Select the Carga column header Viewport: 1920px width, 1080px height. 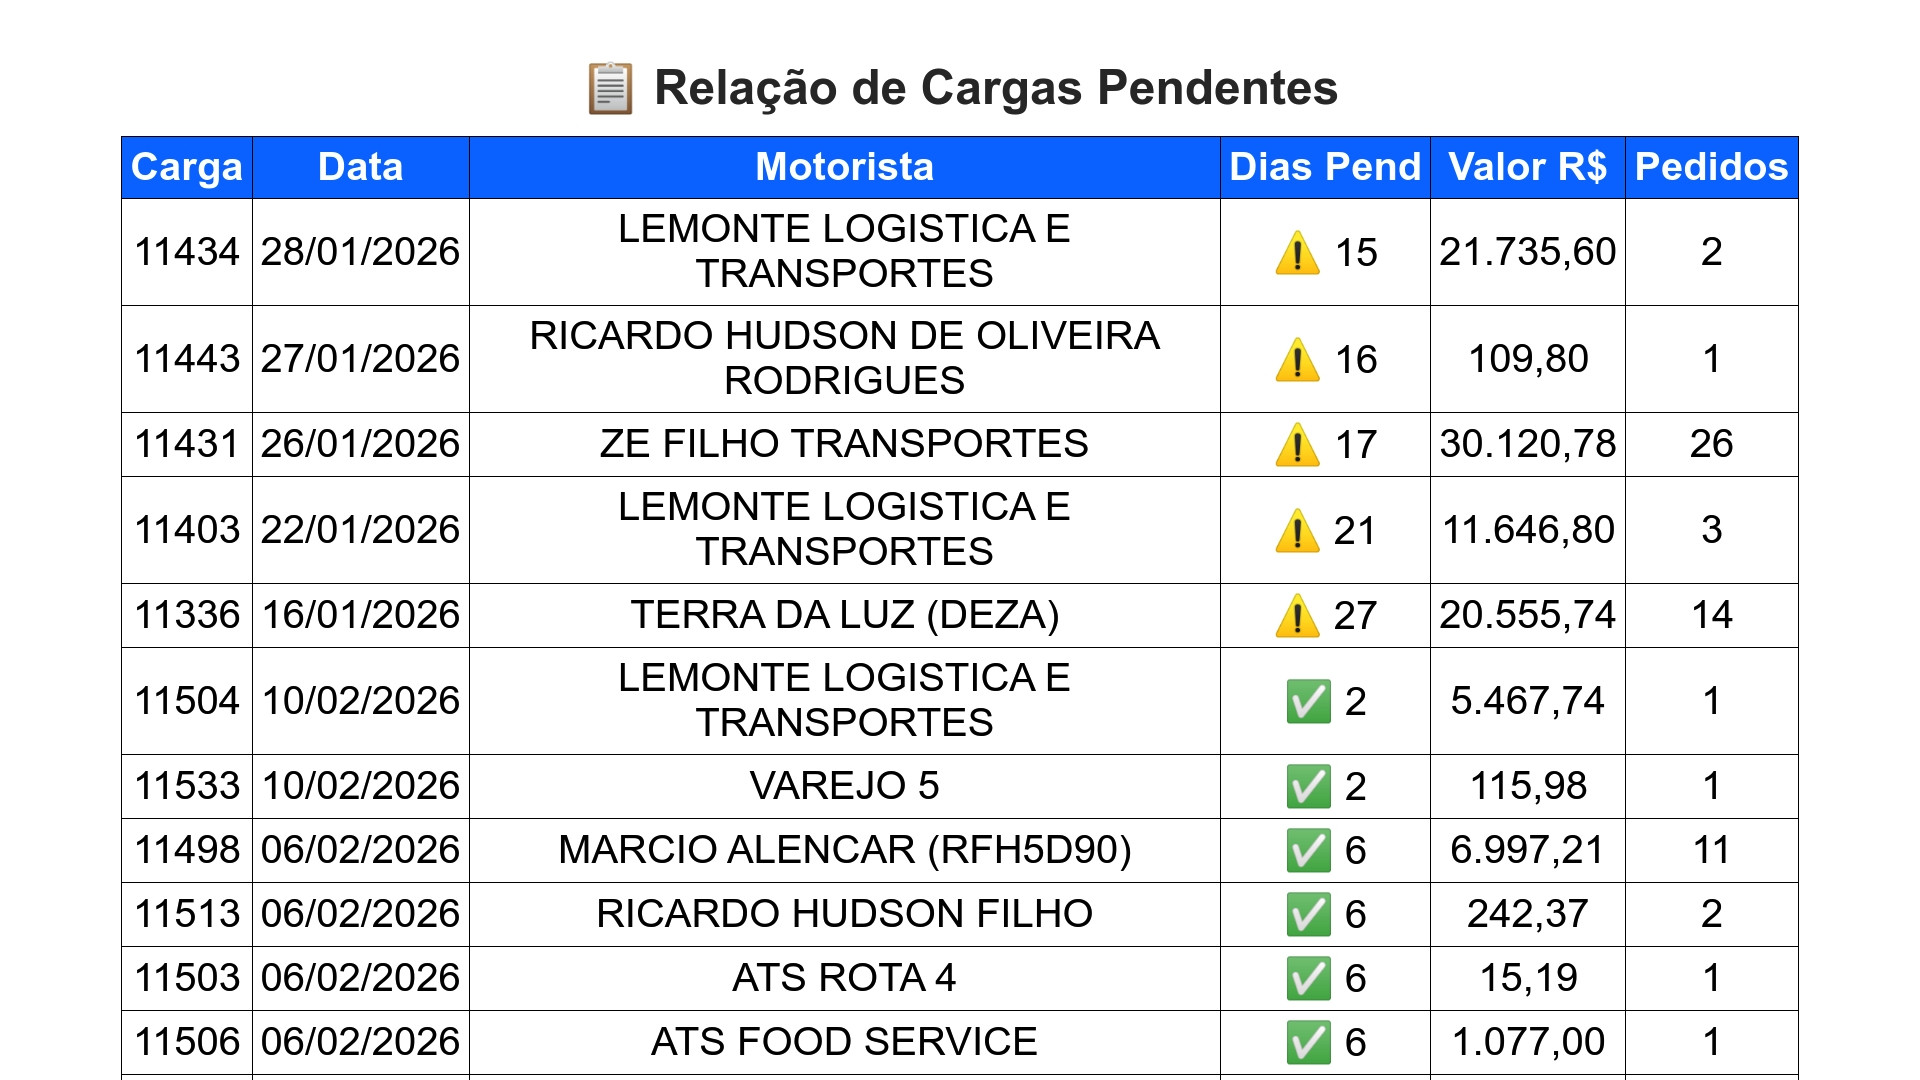tap(187, 167)
